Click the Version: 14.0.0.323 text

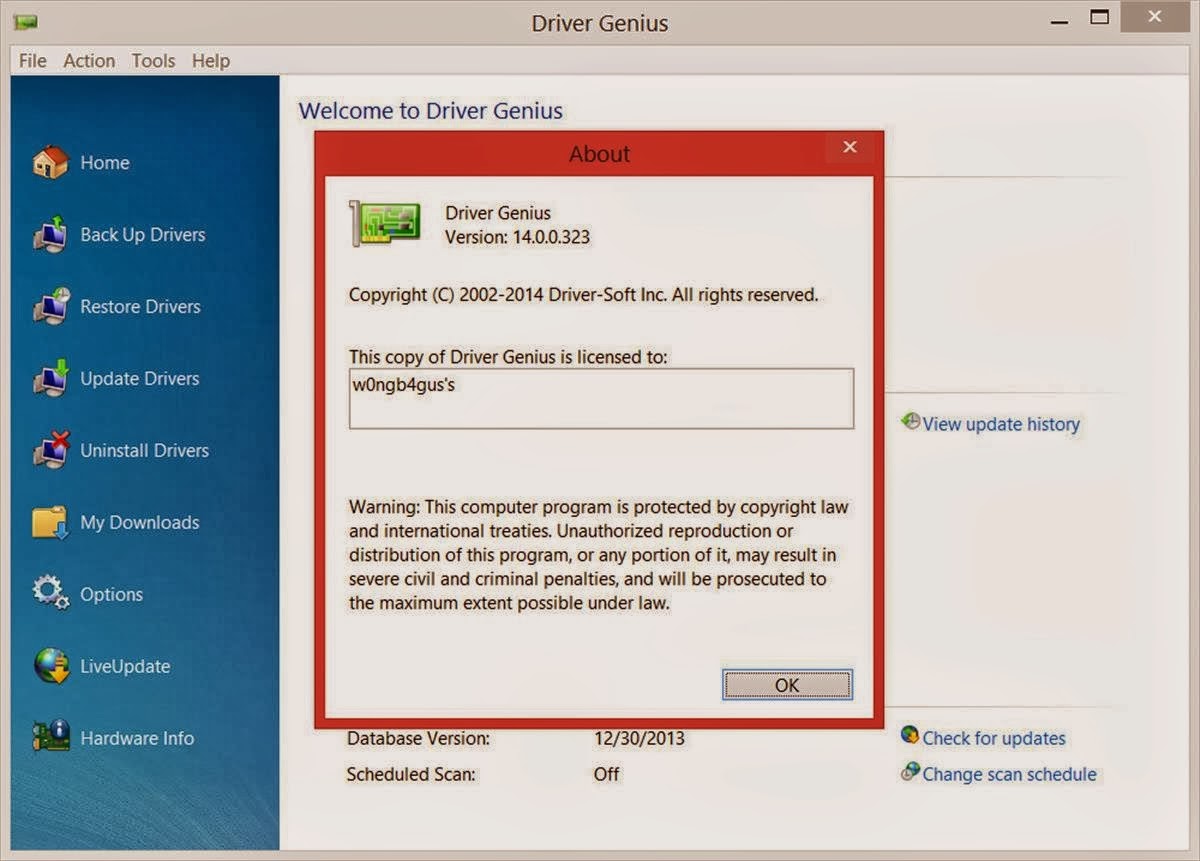pyautogui.click(x=518, y=237)
